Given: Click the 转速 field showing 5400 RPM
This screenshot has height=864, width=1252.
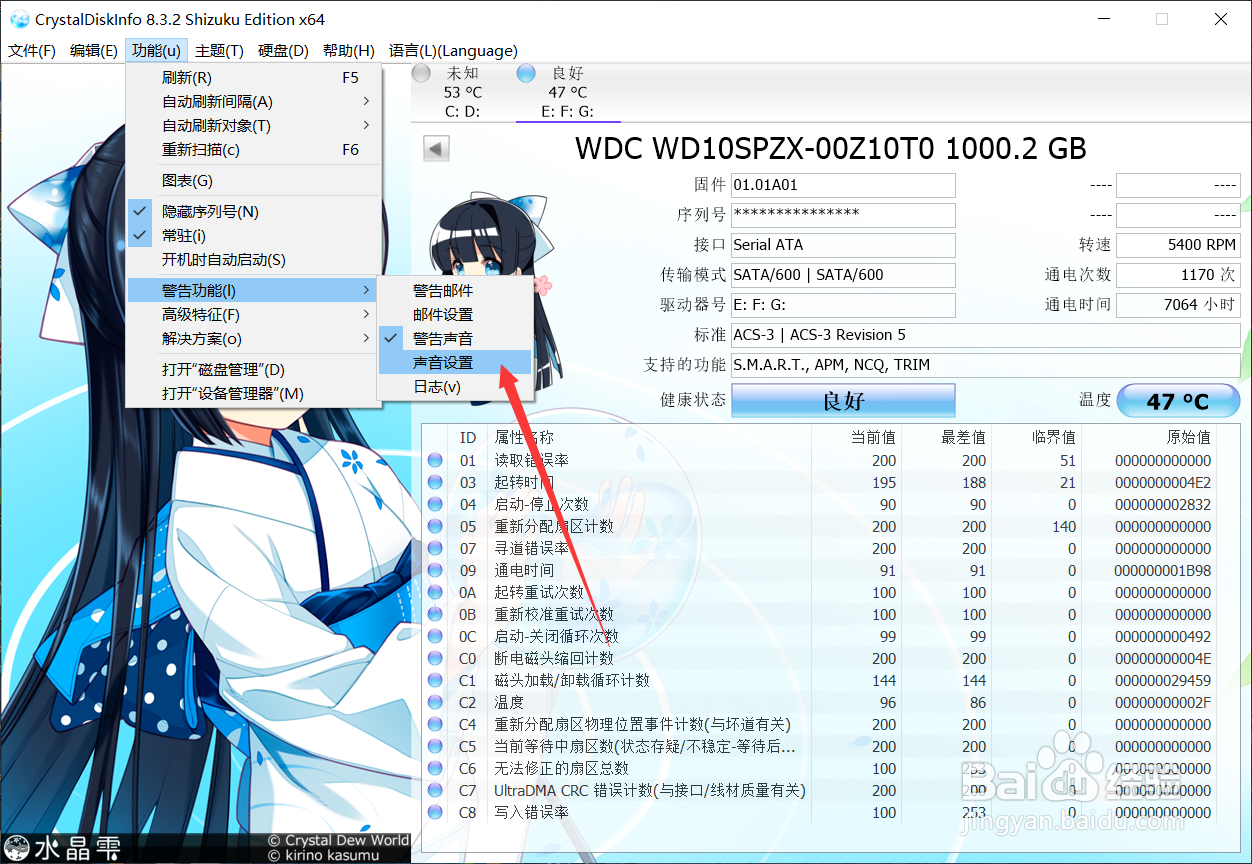Looking at the screenshot, I should click(1178, 245).
